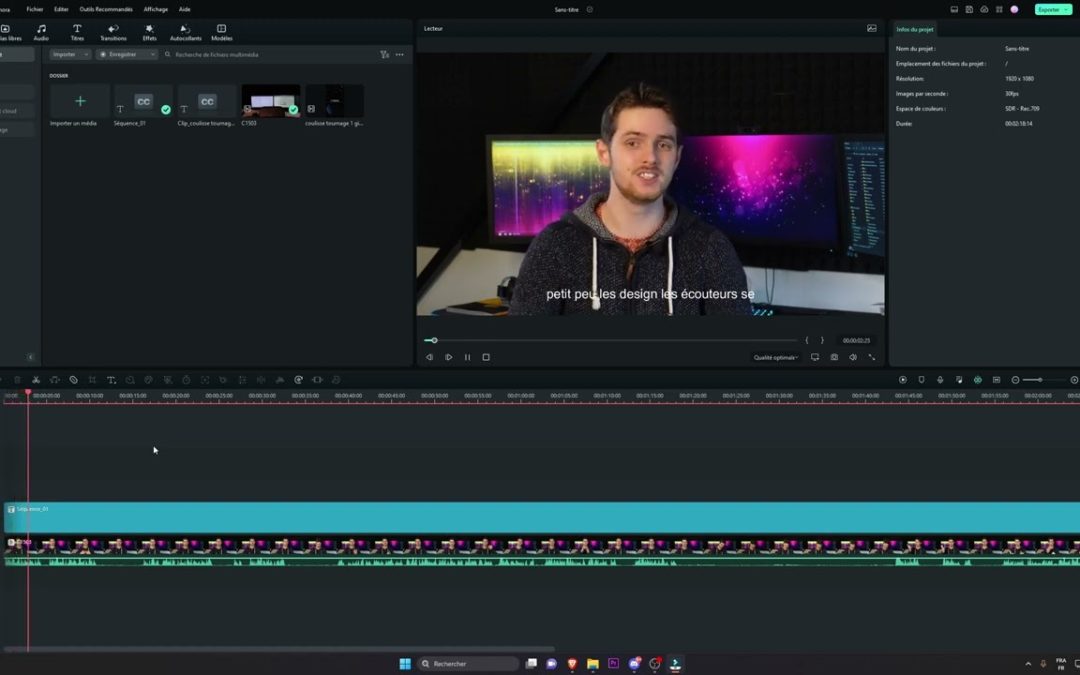Click the microphone voiceover icon
Viewport: 1080px width, 675px height.
pos(939,380)
